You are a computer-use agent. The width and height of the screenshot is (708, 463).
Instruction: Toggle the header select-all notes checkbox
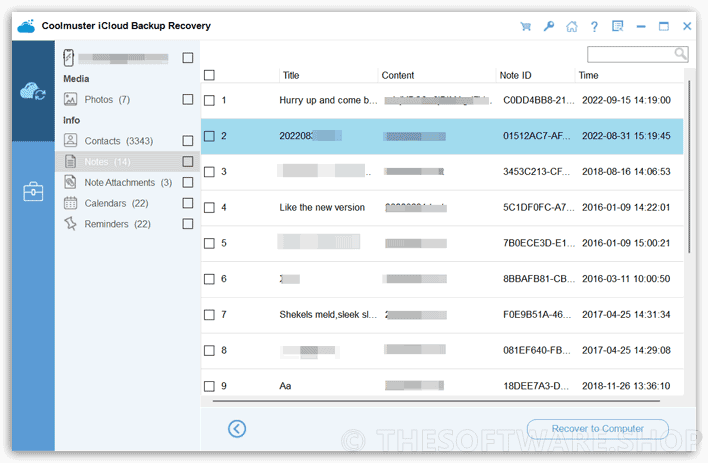209,75
